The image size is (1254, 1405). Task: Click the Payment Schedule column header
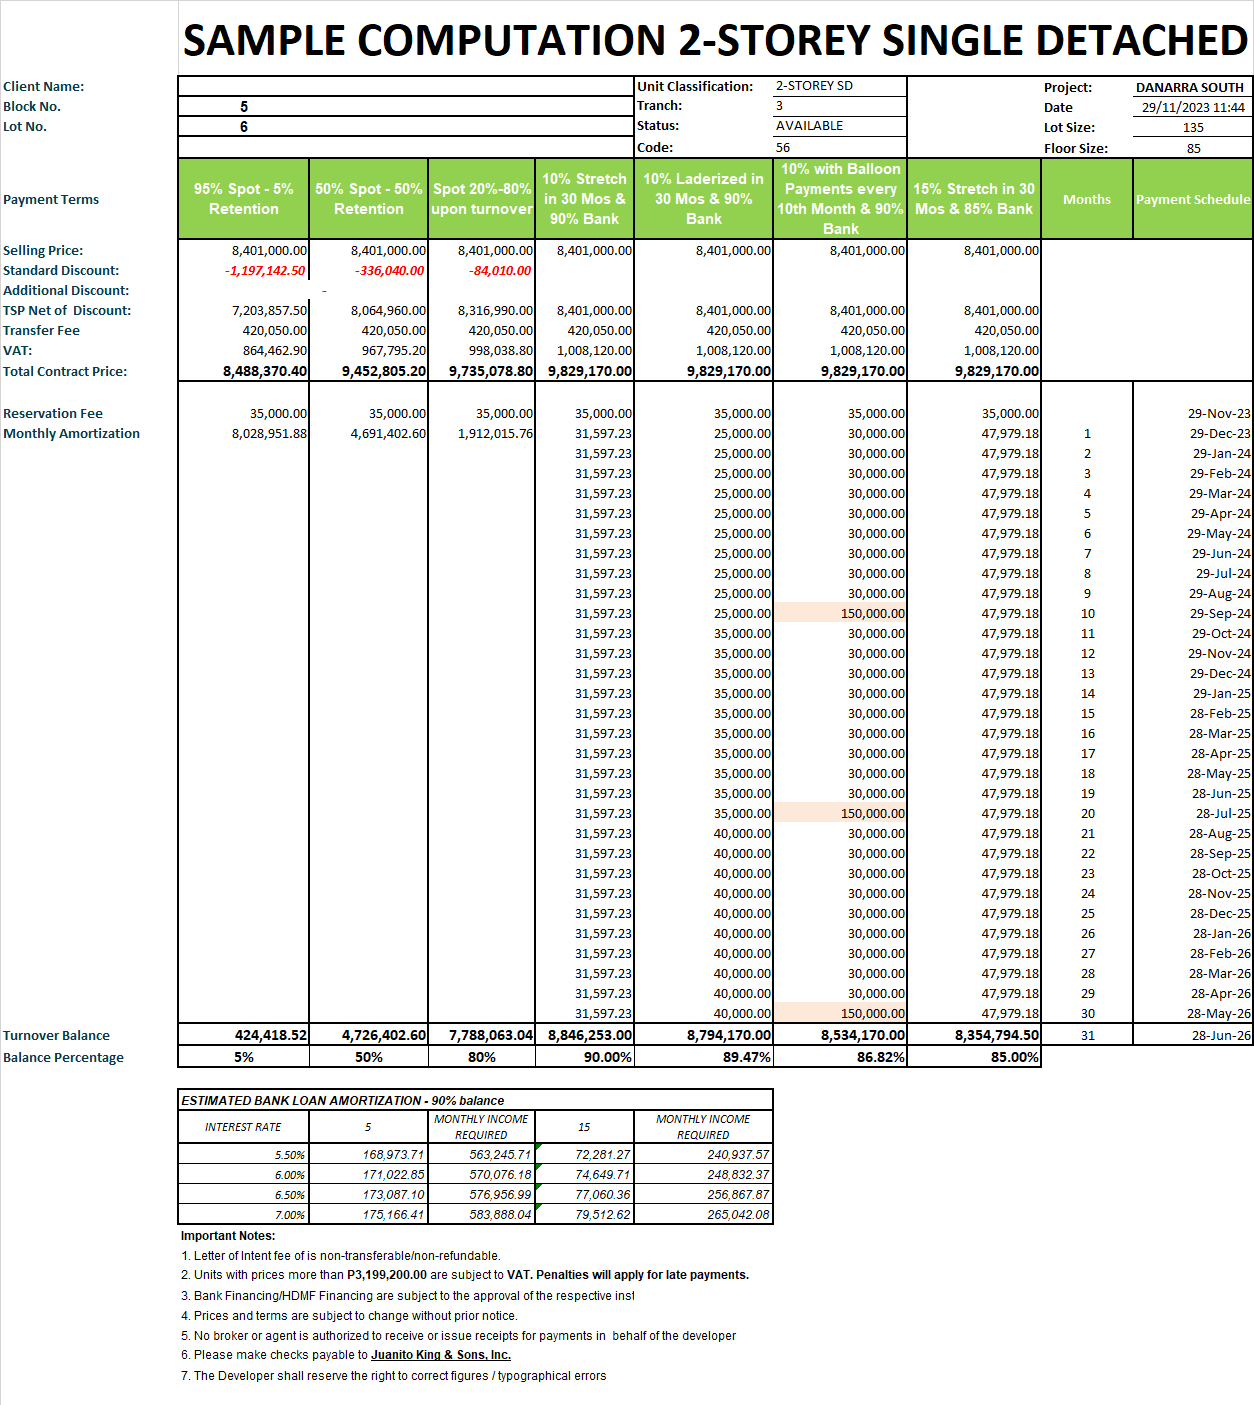[x=1192, y=199]
